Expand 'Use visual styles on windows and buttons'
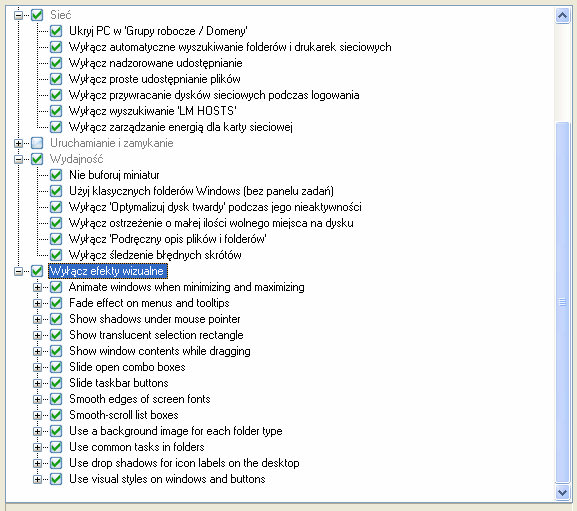Viewport: 577px width, 511px height. 37,479
